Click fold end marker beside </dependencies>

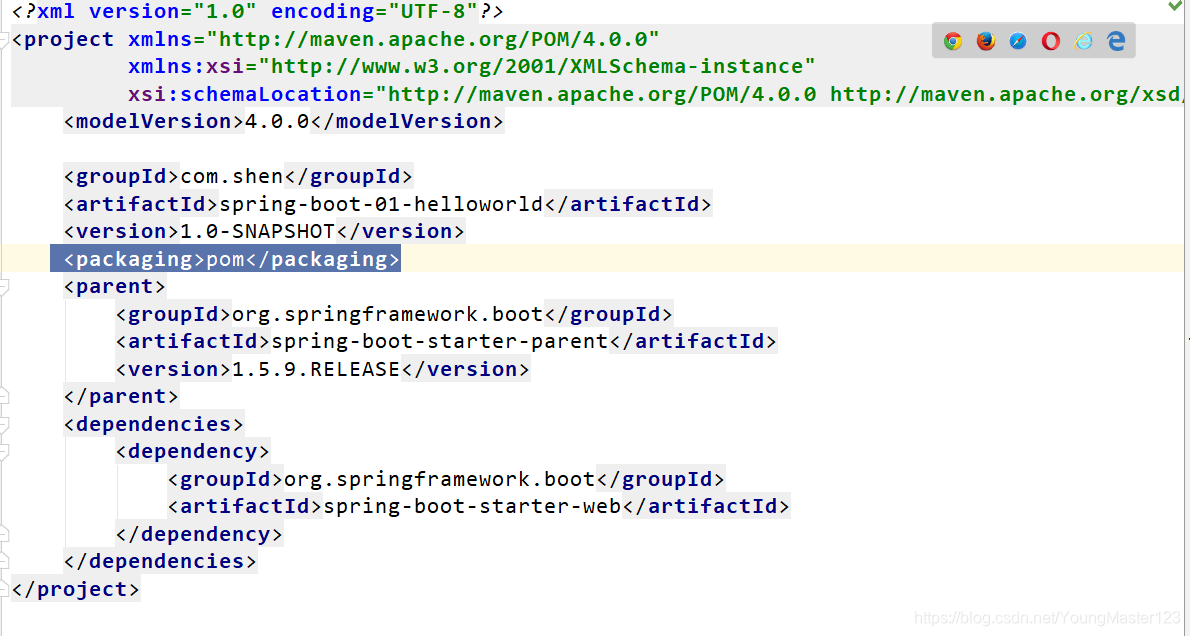coord(4,562)
